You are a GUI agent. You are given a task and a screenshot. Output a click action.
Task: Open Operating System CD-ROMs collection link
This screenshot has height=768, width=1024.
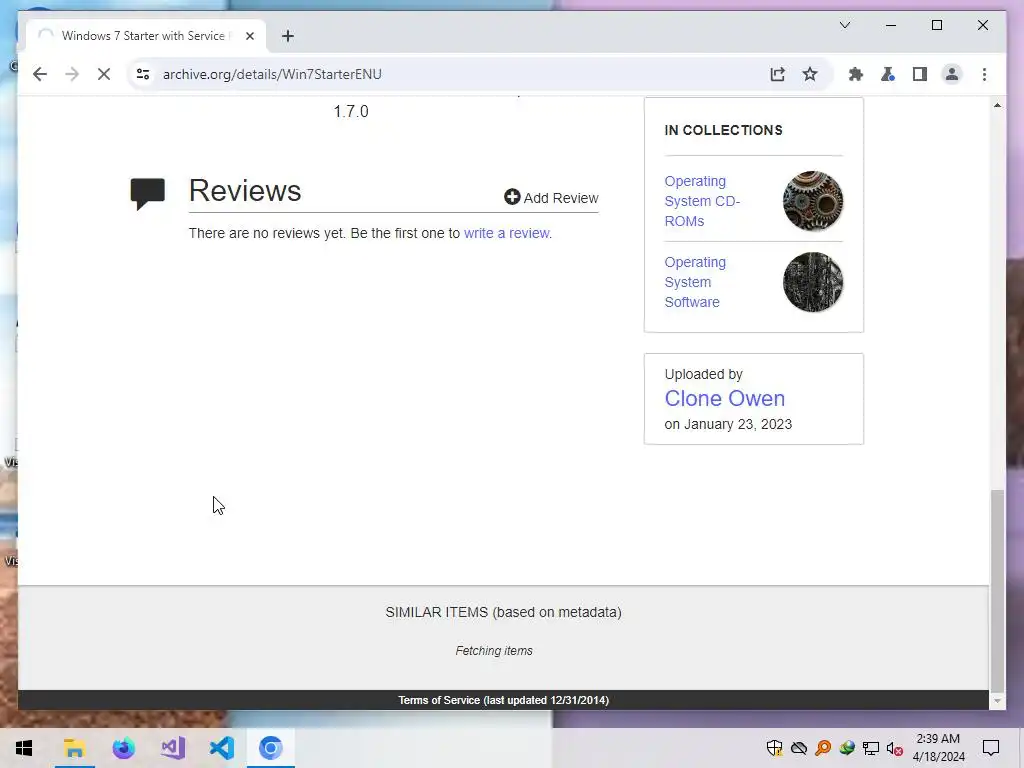(x=702, y=201)
